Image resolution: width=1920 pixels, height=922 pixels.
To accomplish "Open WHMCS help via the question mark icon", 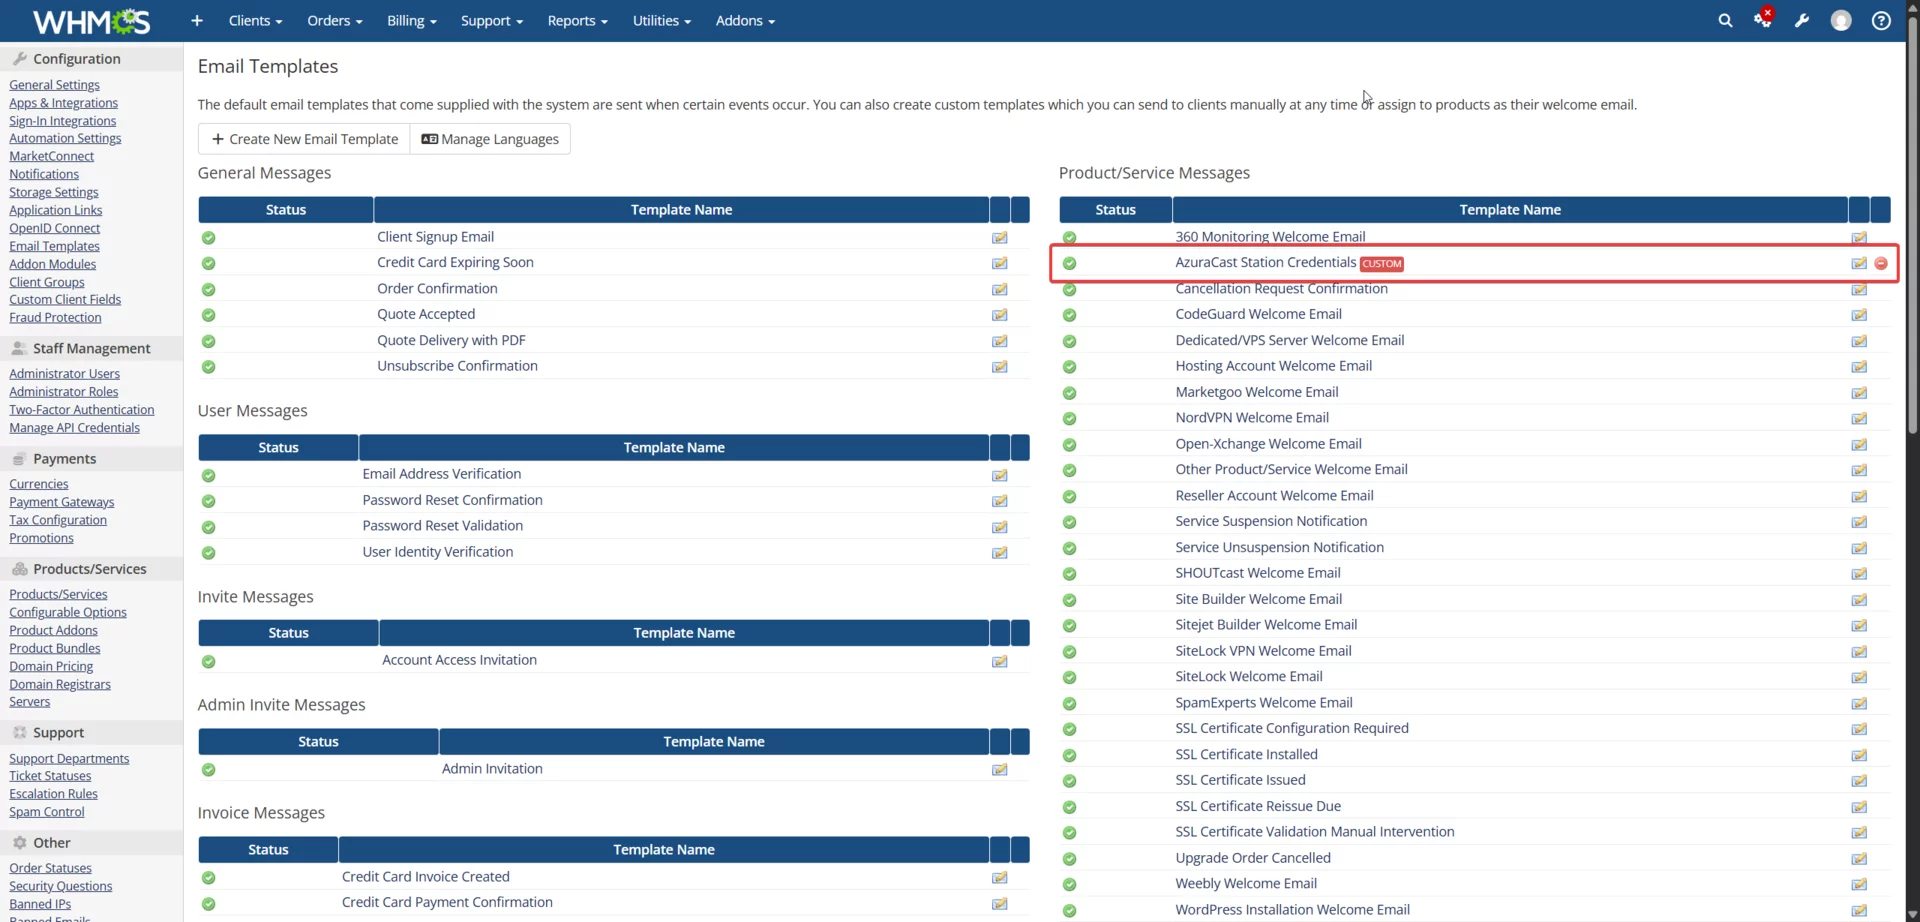I will (1881, 20).
